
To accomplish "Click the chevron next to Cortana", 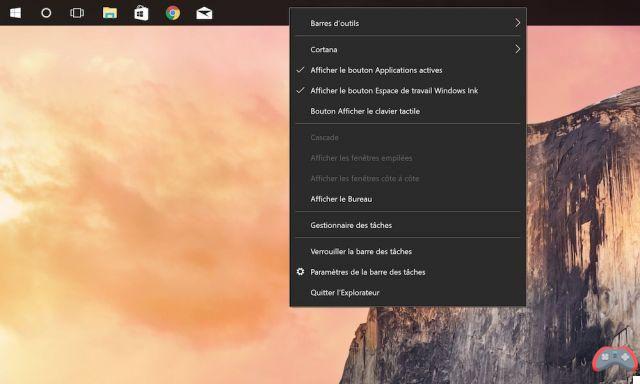I will [517, 49].
